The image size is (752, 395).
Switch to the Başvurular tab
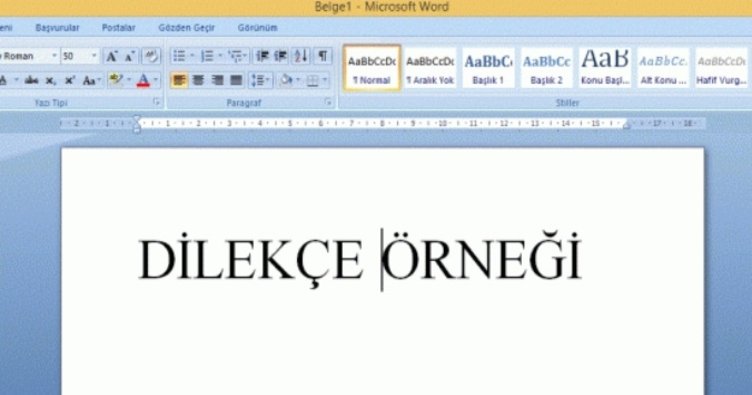coord(57,28)
